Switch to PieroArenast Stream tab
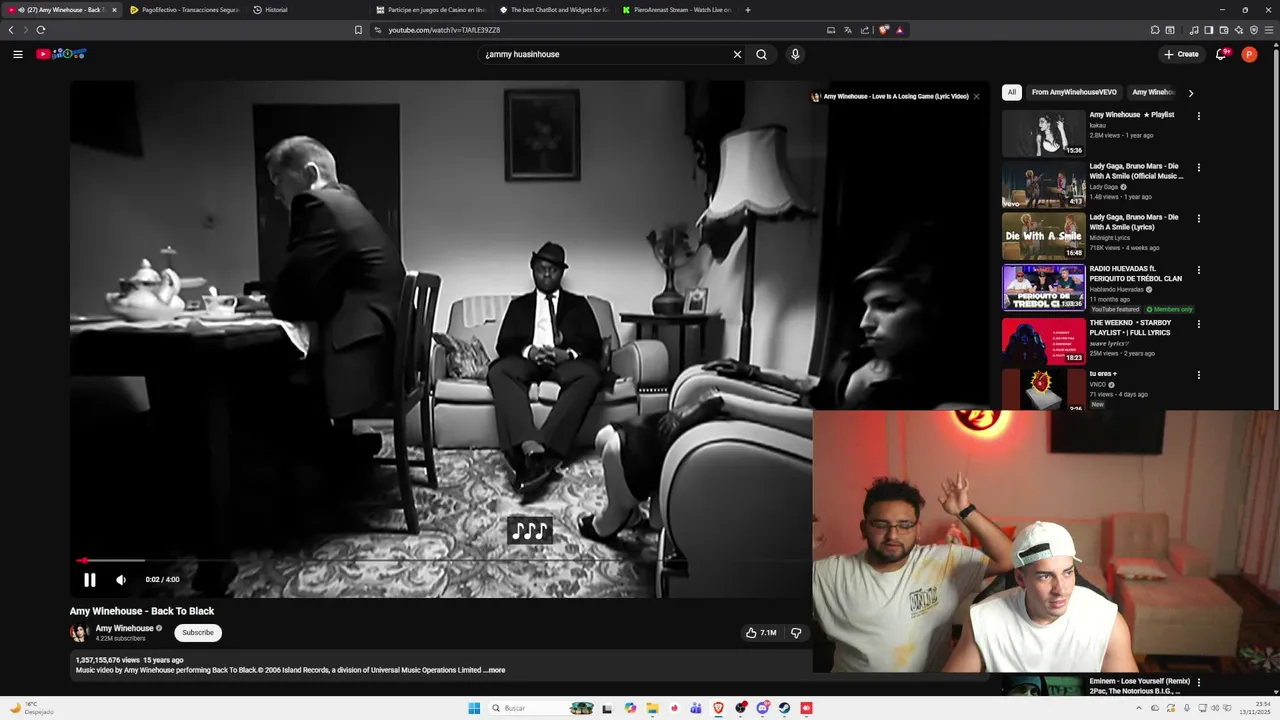This screenshot has width=1280, height=720. 676,10
